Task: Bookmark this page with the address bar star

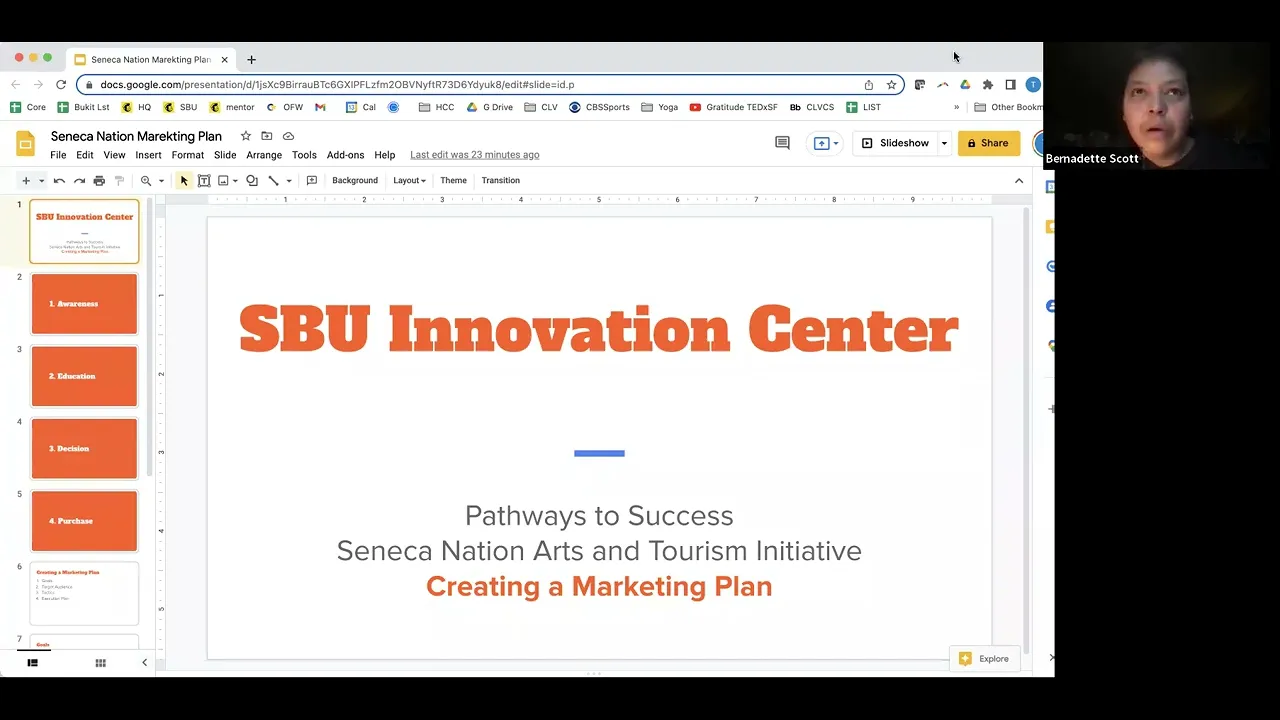Action: coord(891,85)
